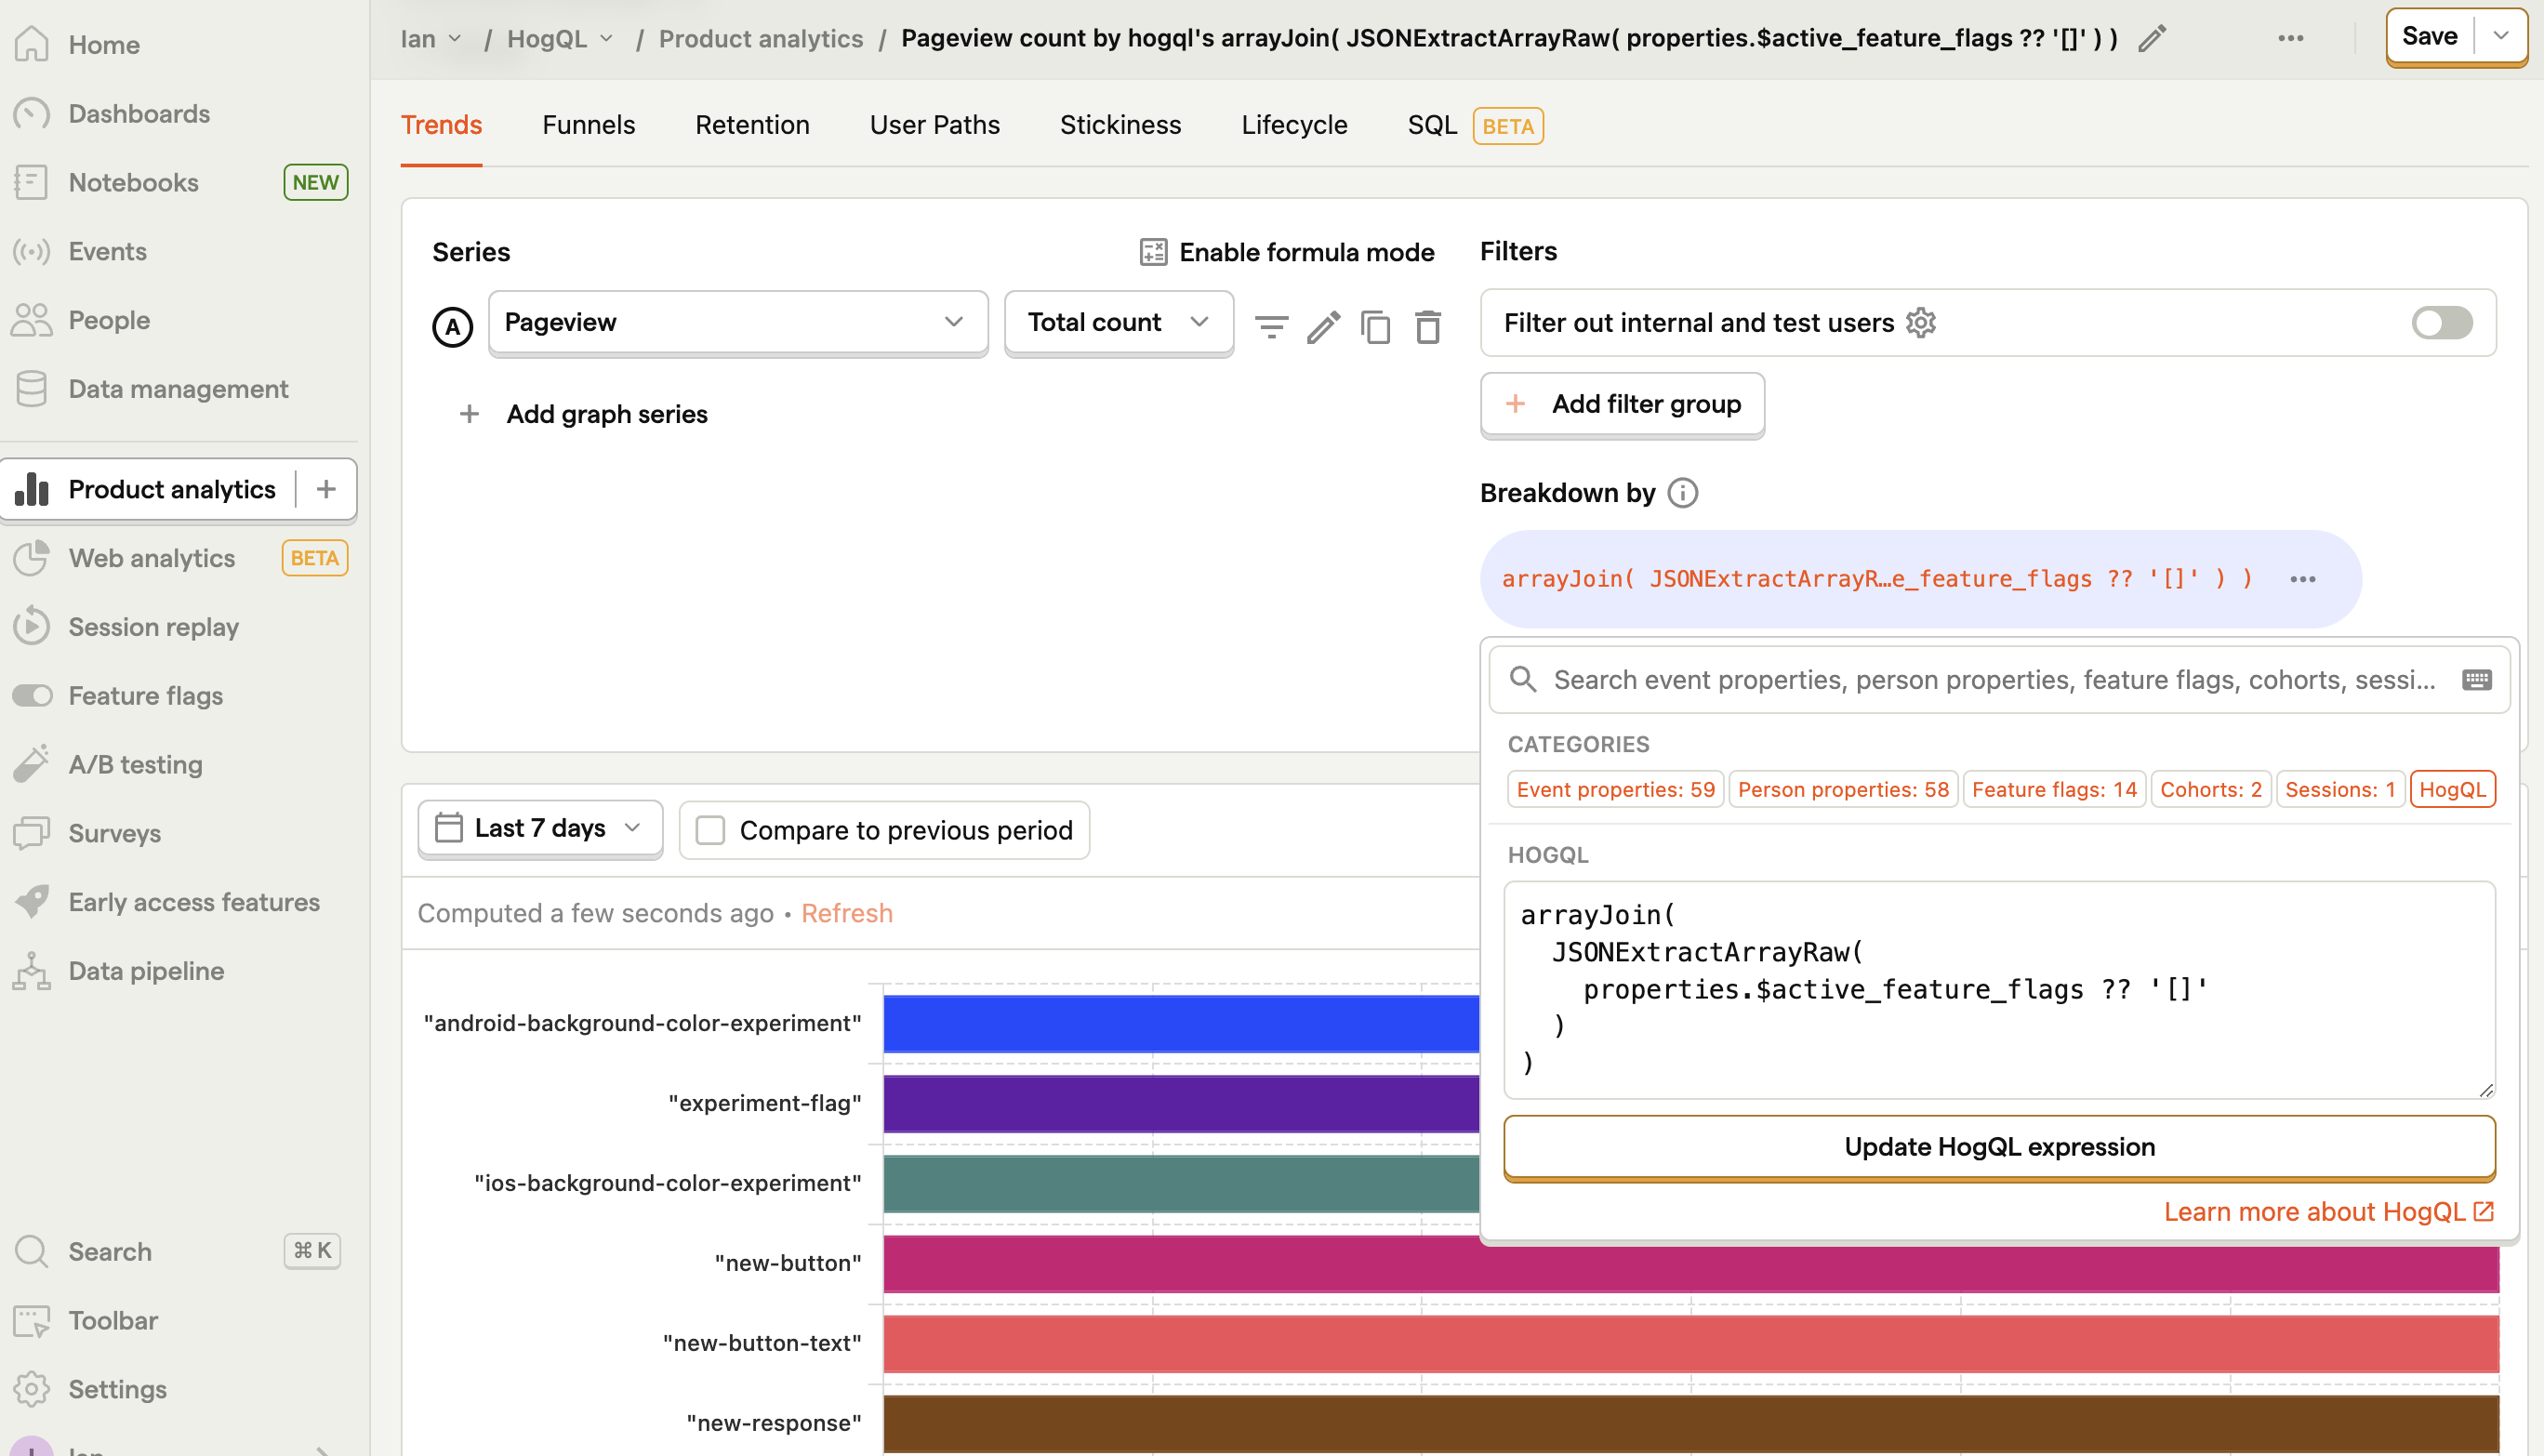This screenshot has width=2544, height=1456.
Task: Toggle Filter out internal and test users
Action: (x=2442, y=322)
